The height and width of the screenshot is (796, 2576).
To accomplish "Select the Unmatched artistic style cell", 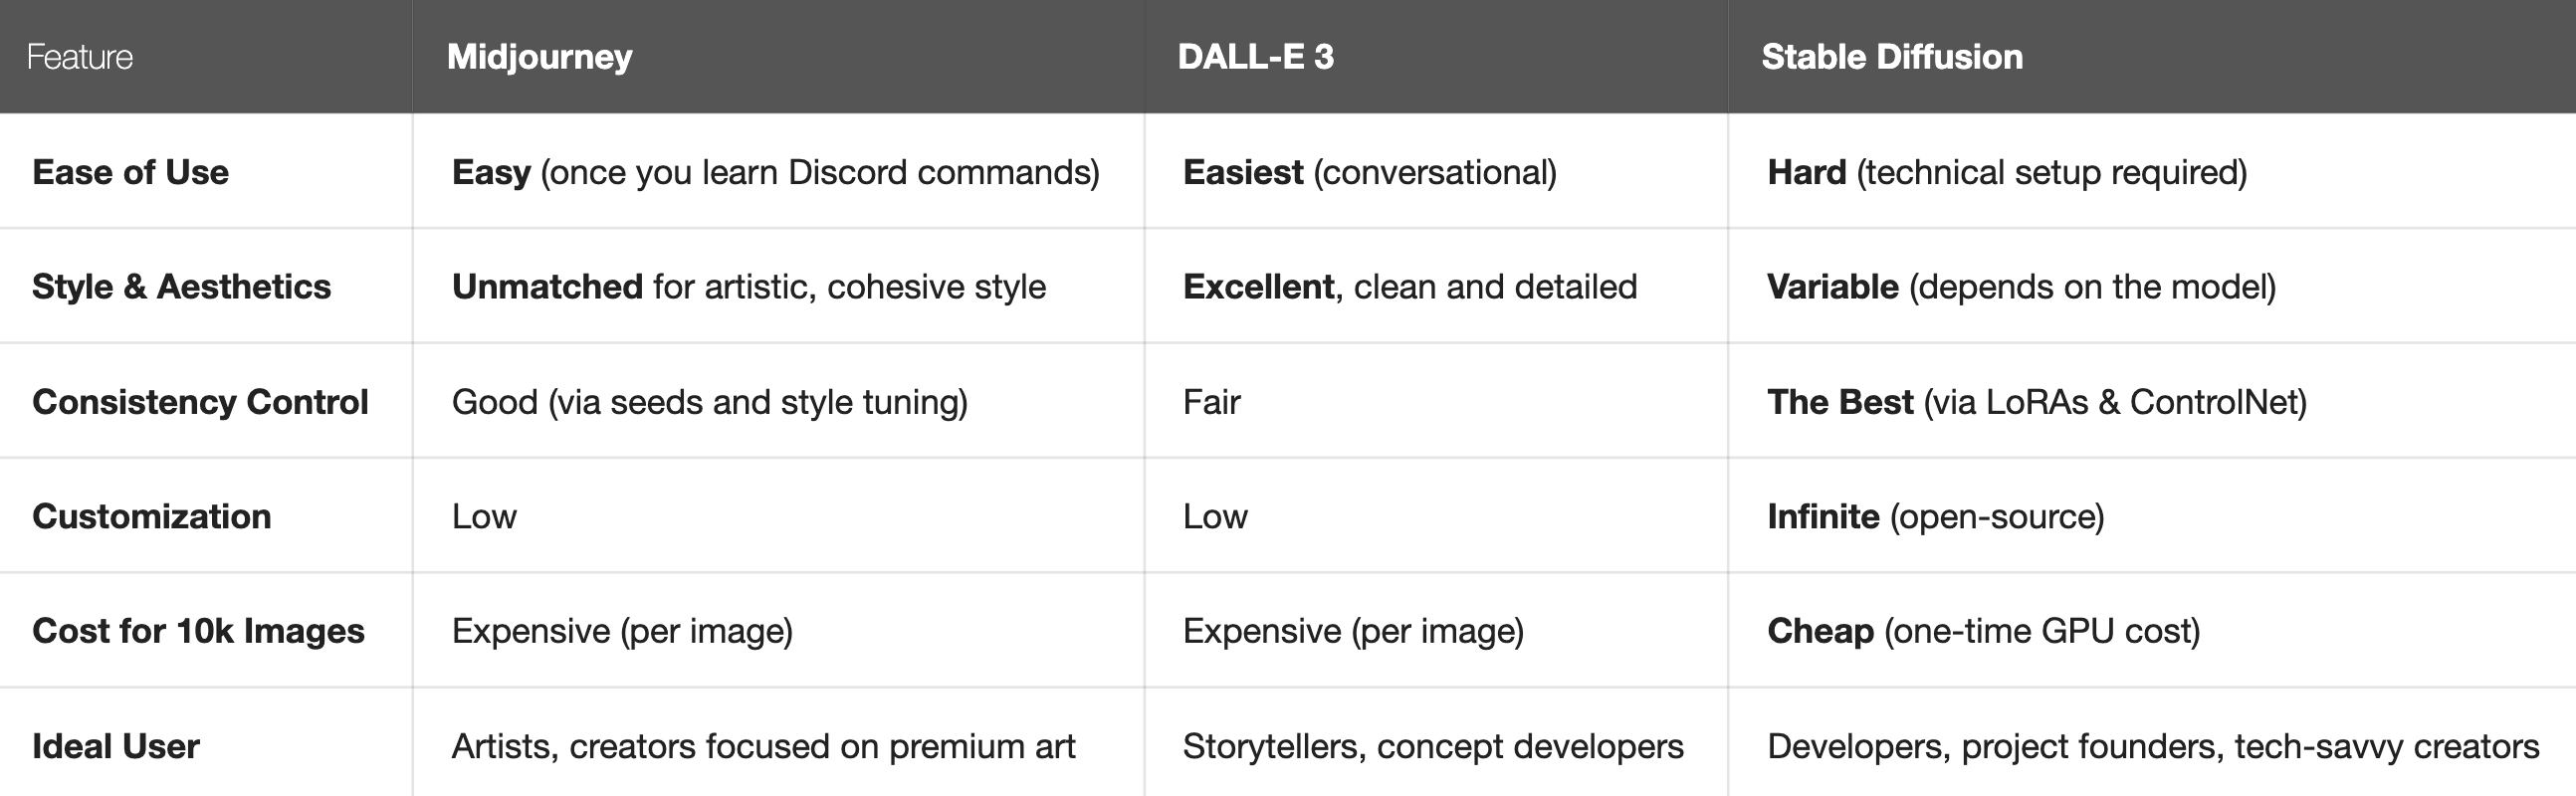I will coord(748,287).
